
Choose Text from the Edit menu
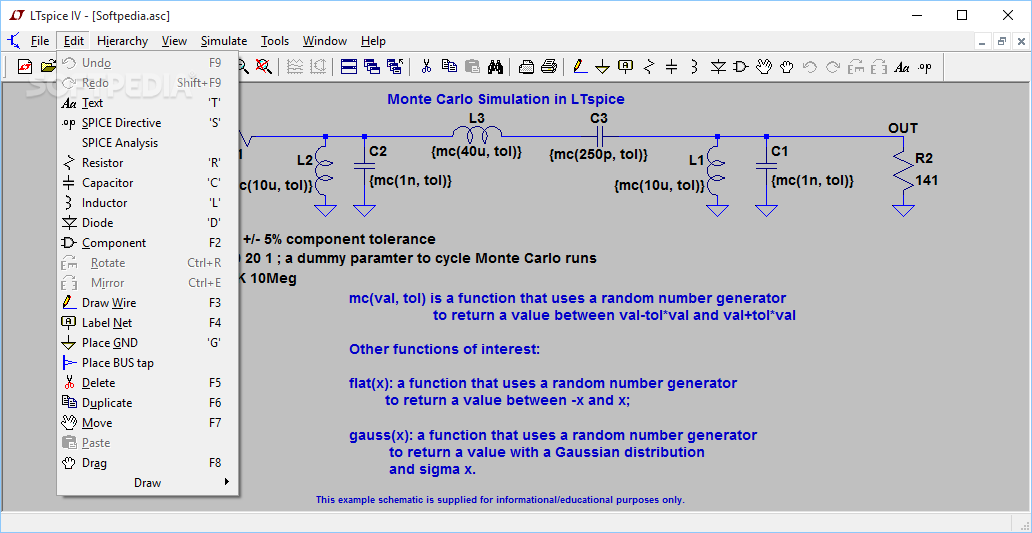click(147, 103)
